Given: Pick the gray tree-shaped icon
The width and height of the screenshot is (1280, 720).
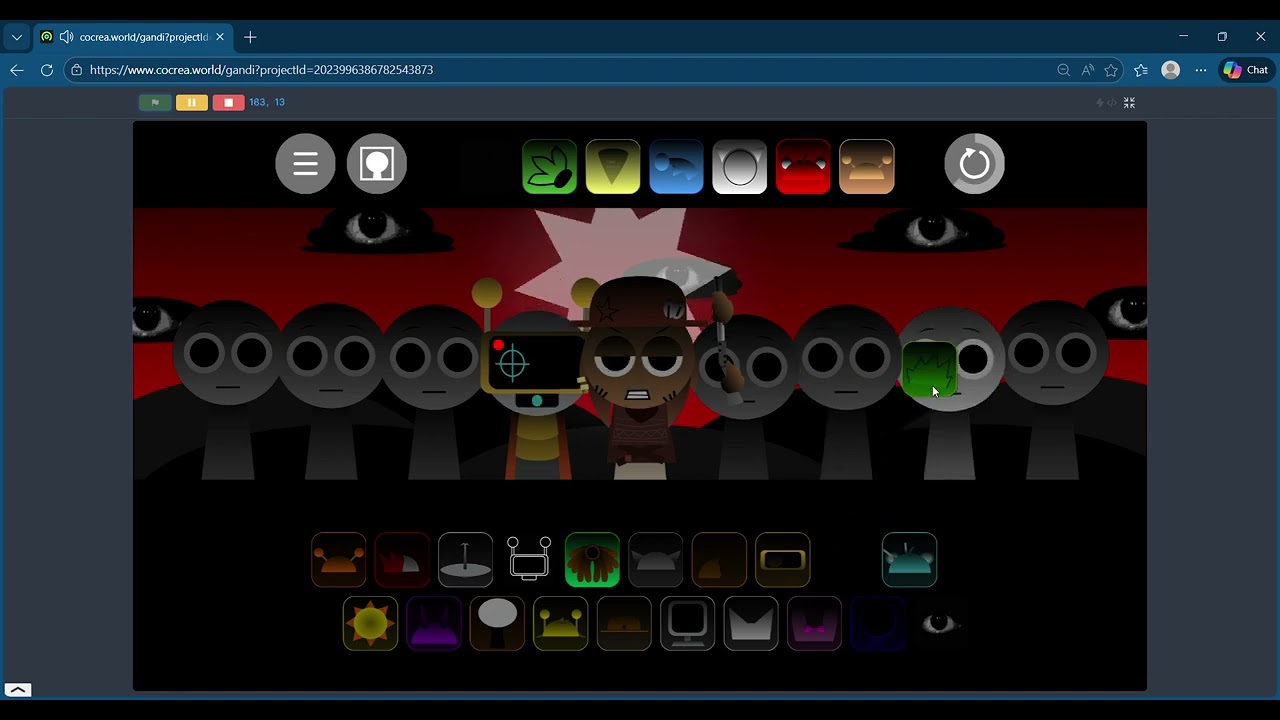Looking at the screenshot, I should [497, 623].
